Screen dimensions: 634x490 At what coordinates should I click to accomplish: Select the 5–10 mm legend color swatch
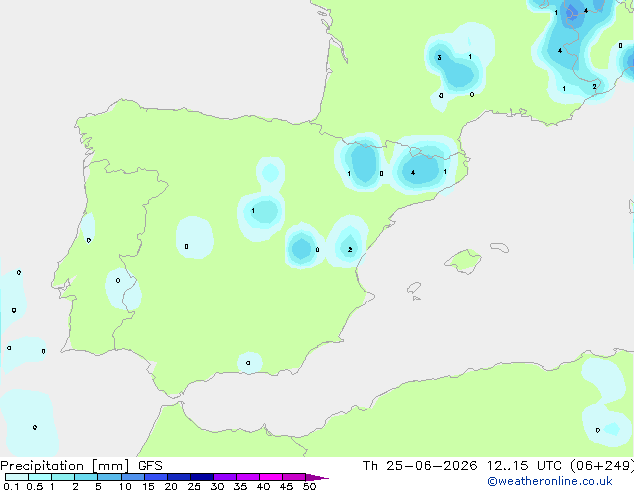(109, 477)
